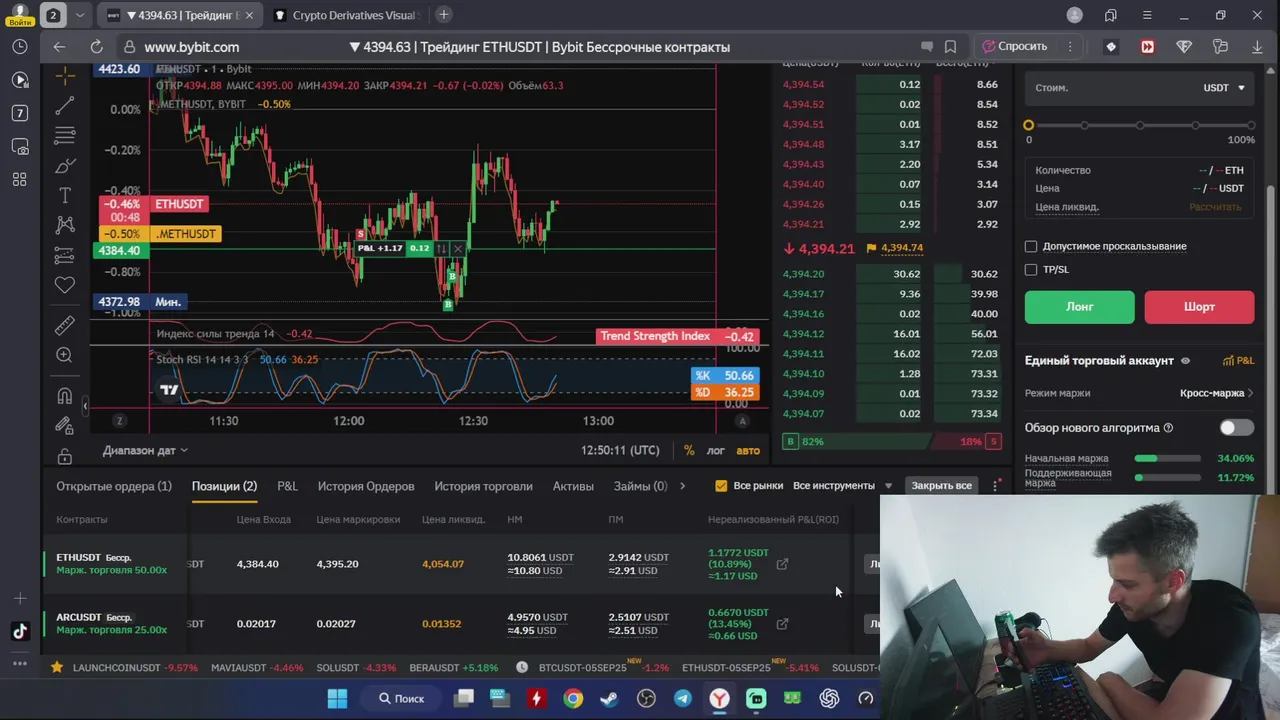The height and width of the screenshot is (720, 1280).
Task: Open external share icon for ETHUSDT position
Action: tap(782, 564)
